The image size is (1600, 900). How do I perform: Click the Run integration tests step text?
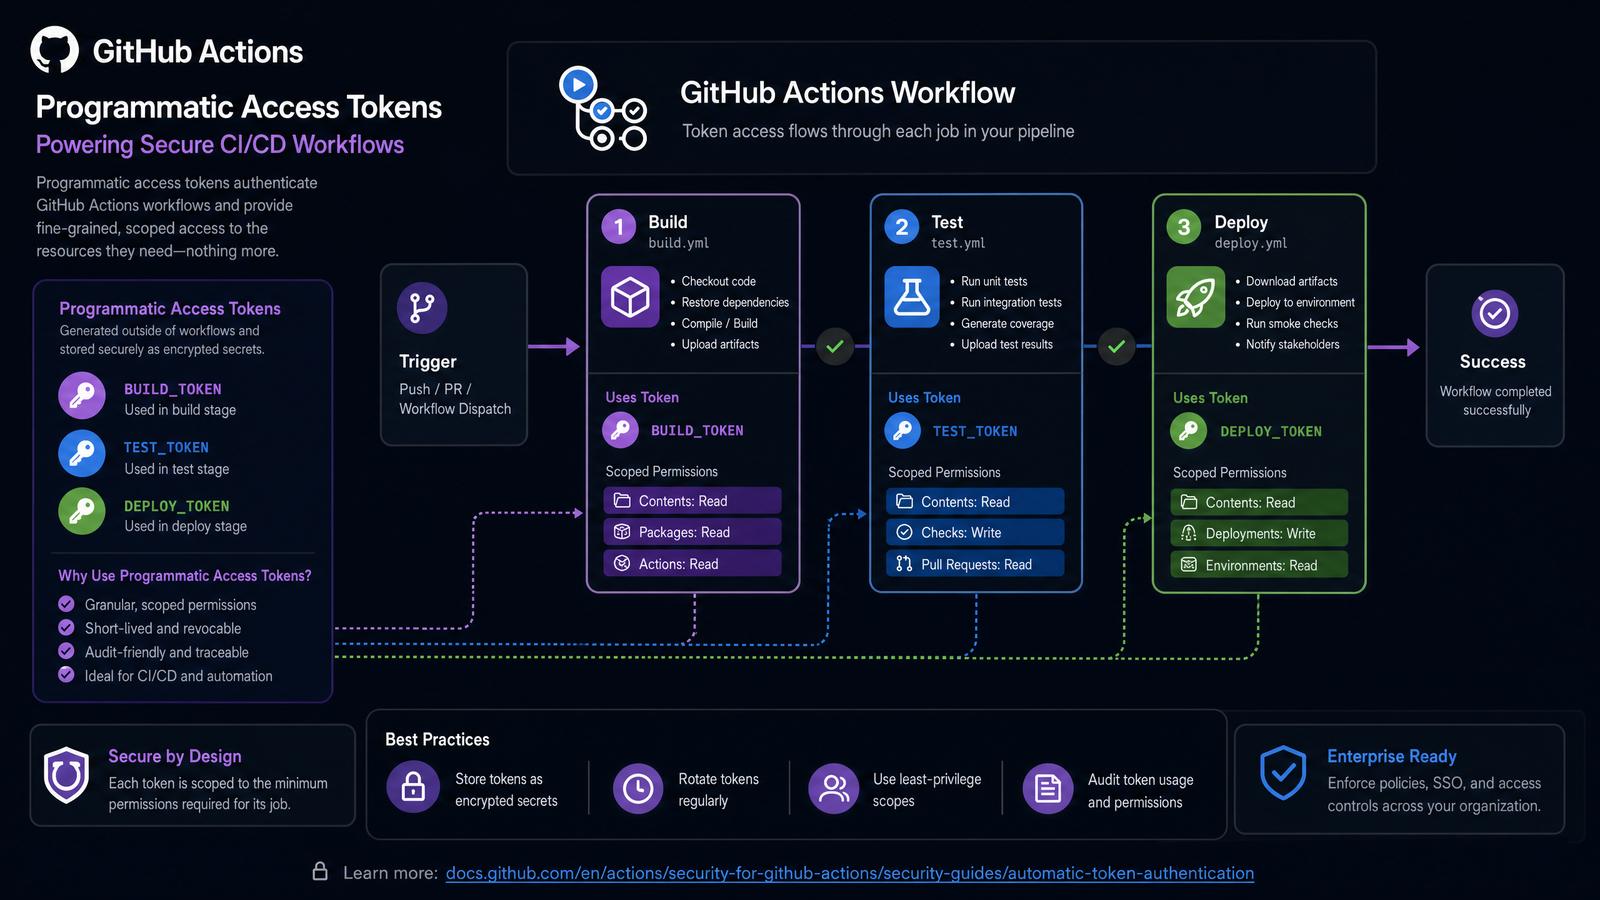(1011, 302)
